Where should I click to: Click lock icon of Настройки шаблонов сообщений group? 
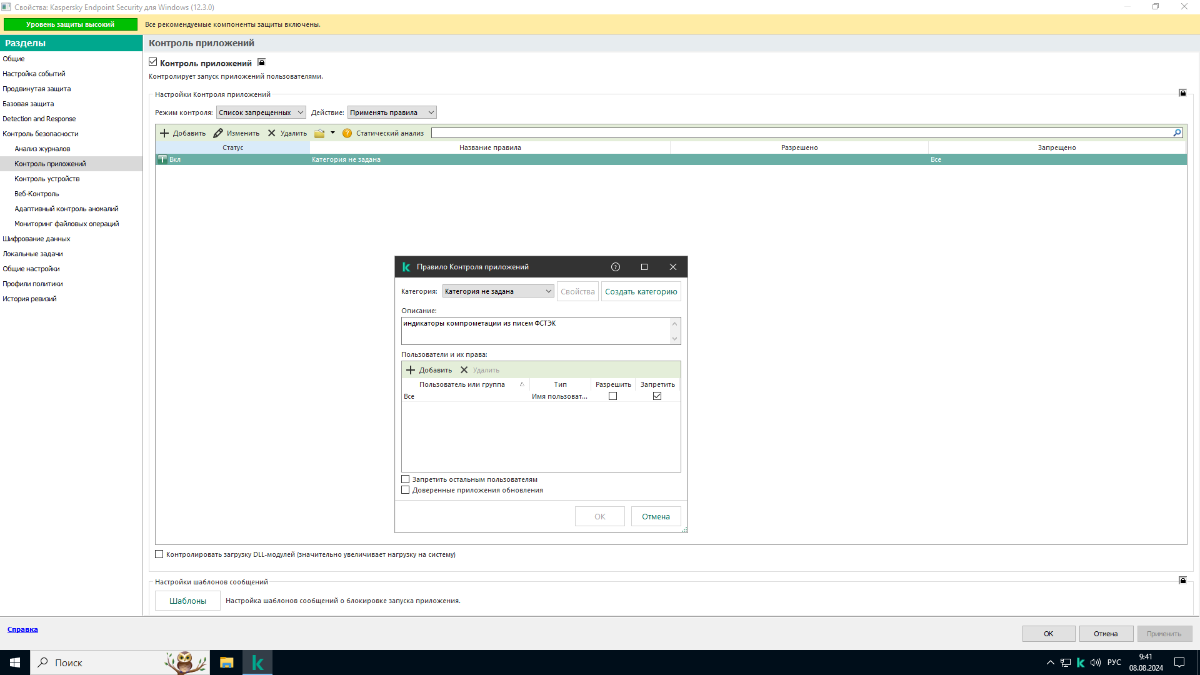[x=1182, y=579]
